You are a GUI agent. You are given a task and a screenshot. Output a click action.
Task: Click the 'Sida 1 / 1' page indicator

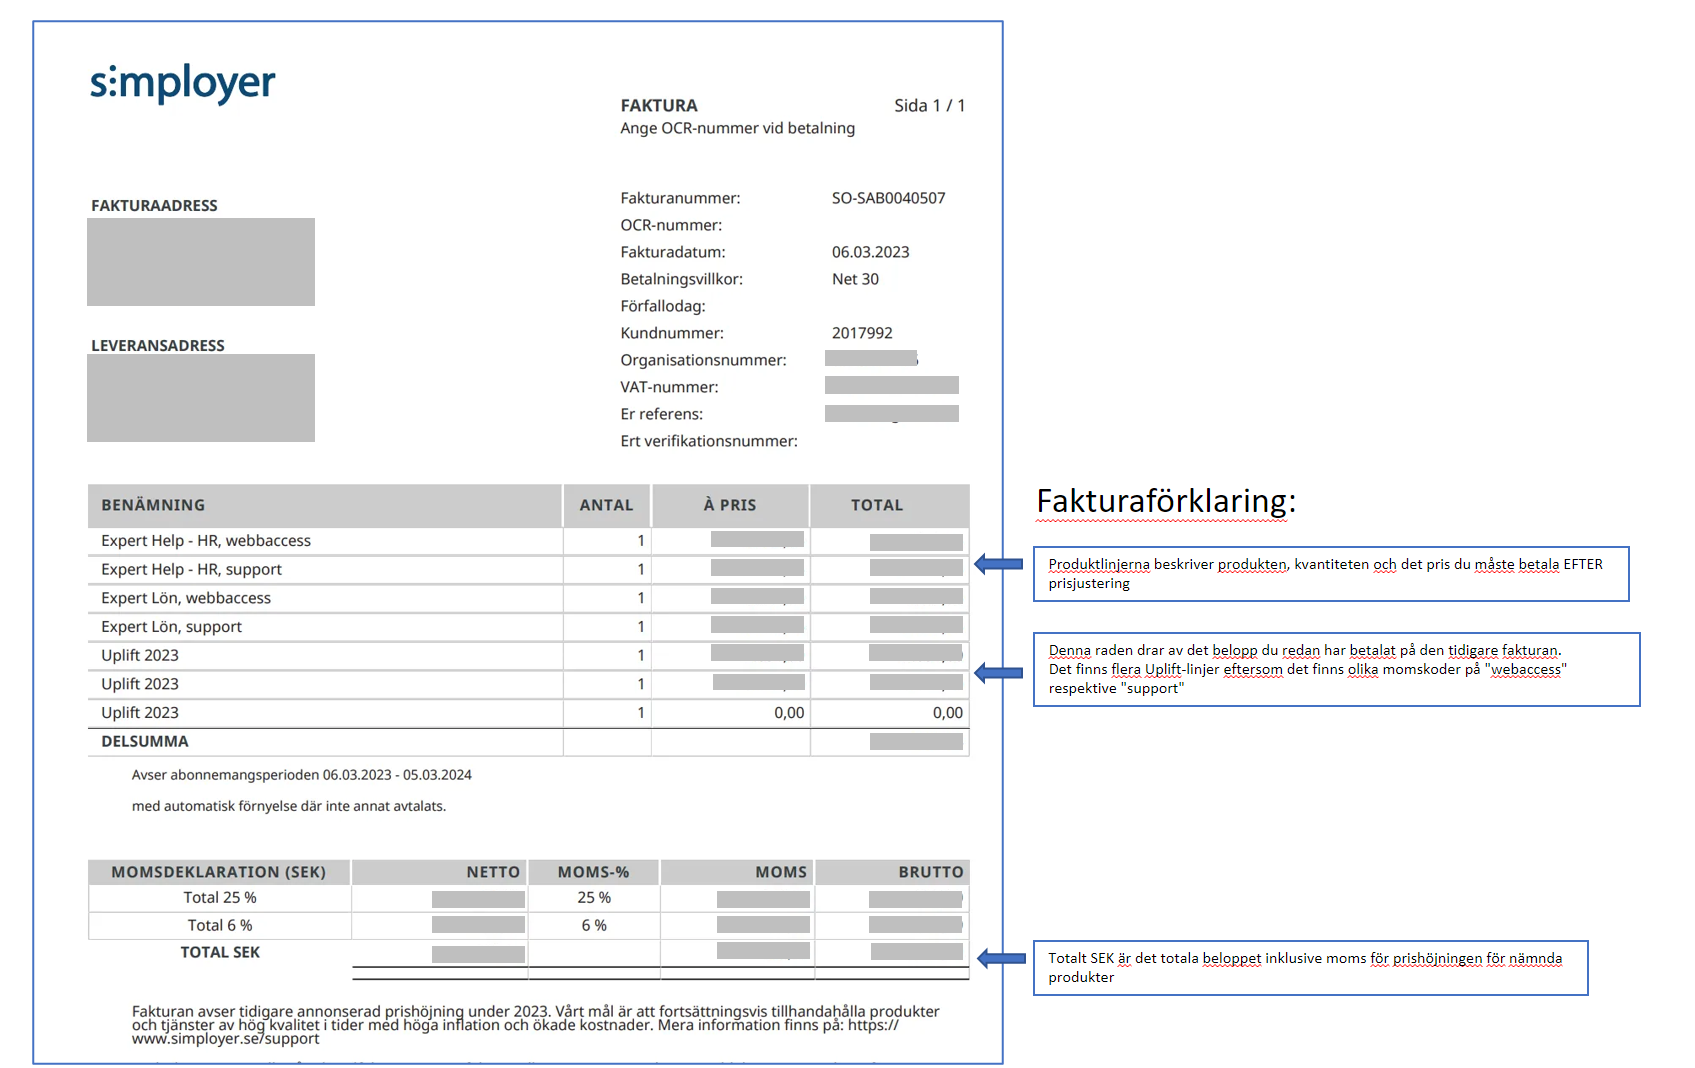tap(929, 105)
